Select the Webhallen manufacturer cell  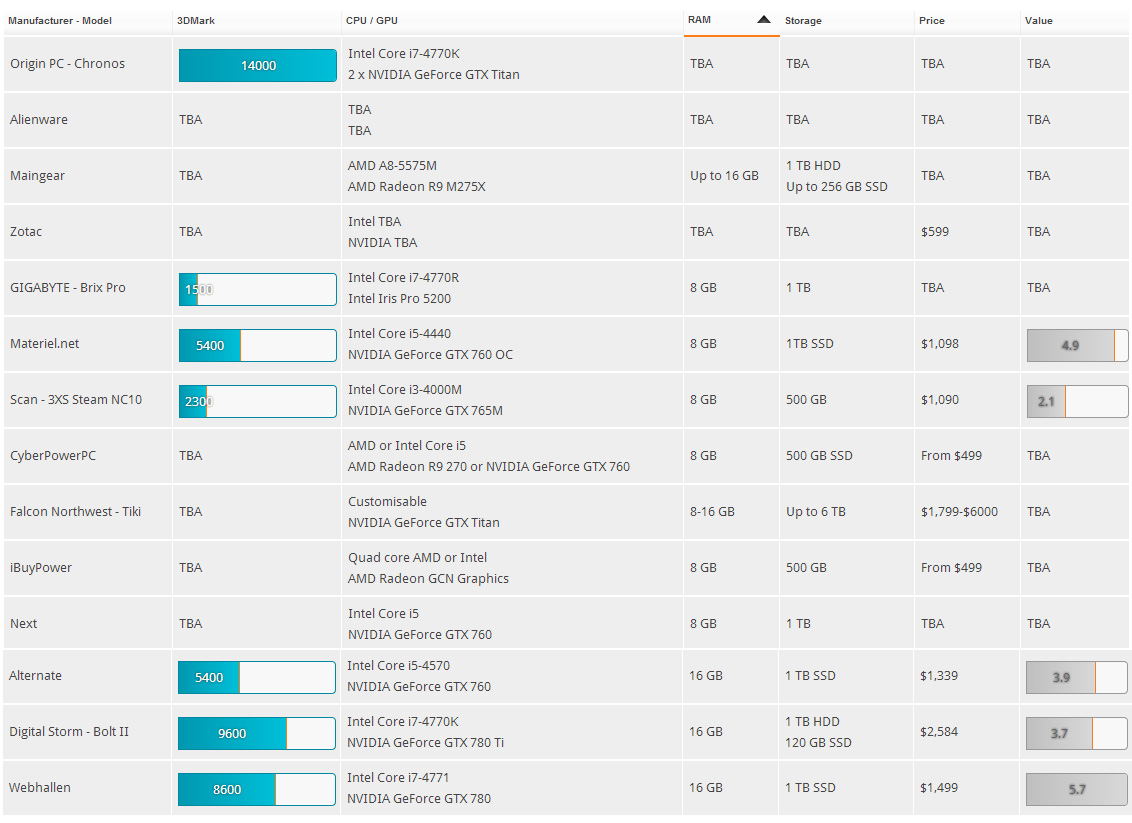point(40,788)
